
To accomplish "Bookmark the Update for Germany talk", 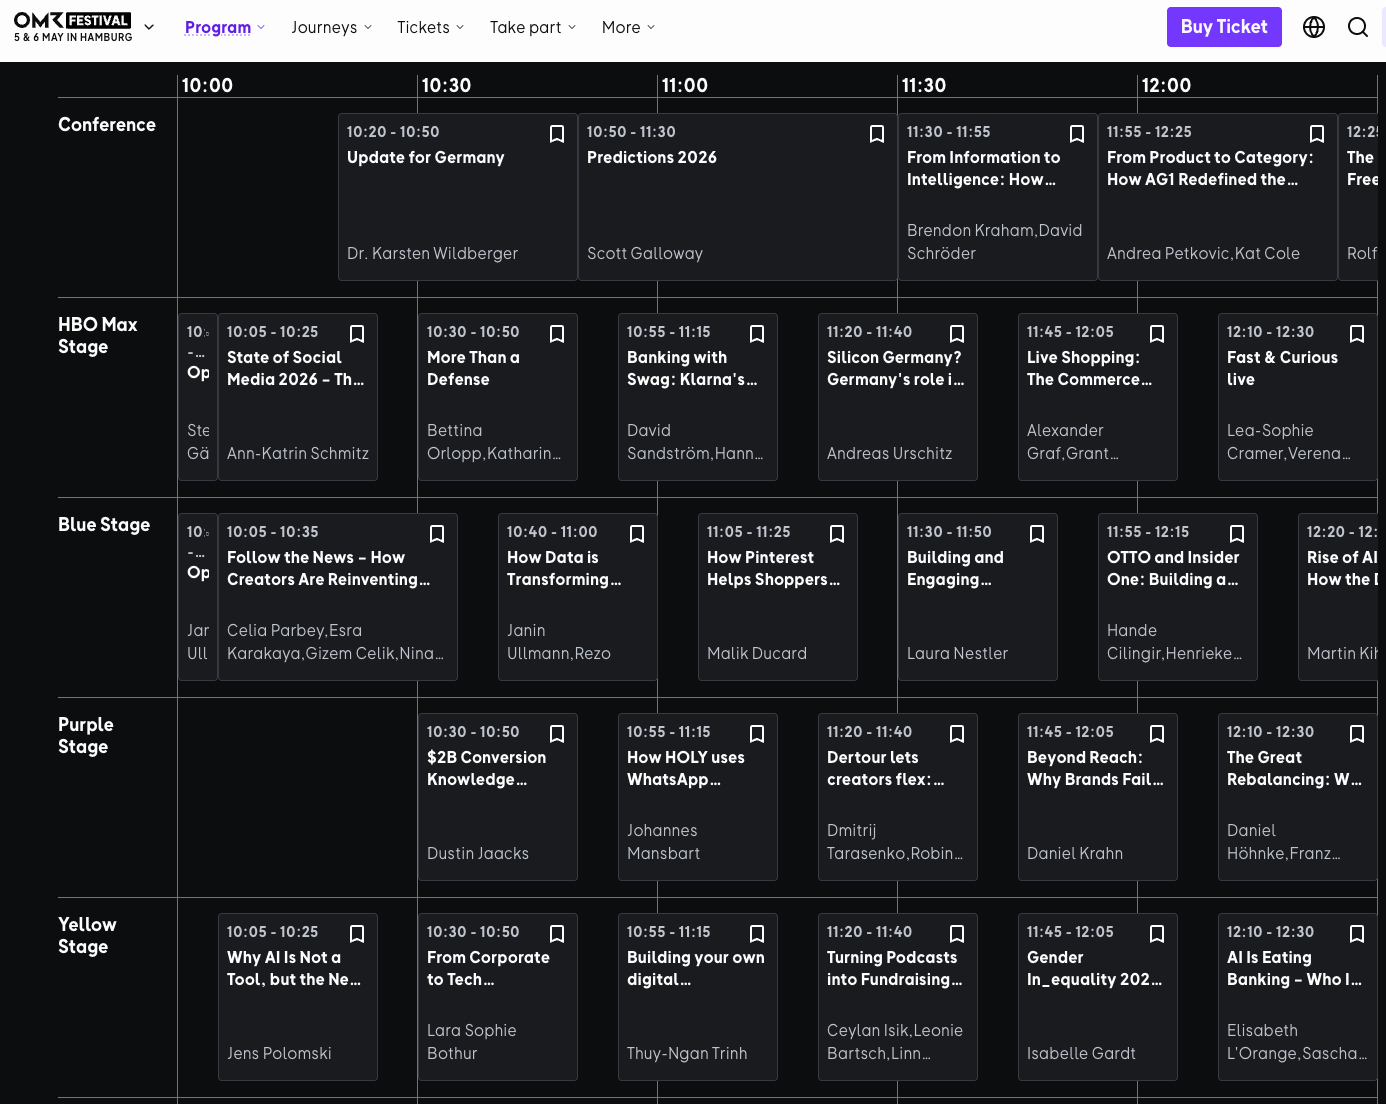I will click(556, 133).
